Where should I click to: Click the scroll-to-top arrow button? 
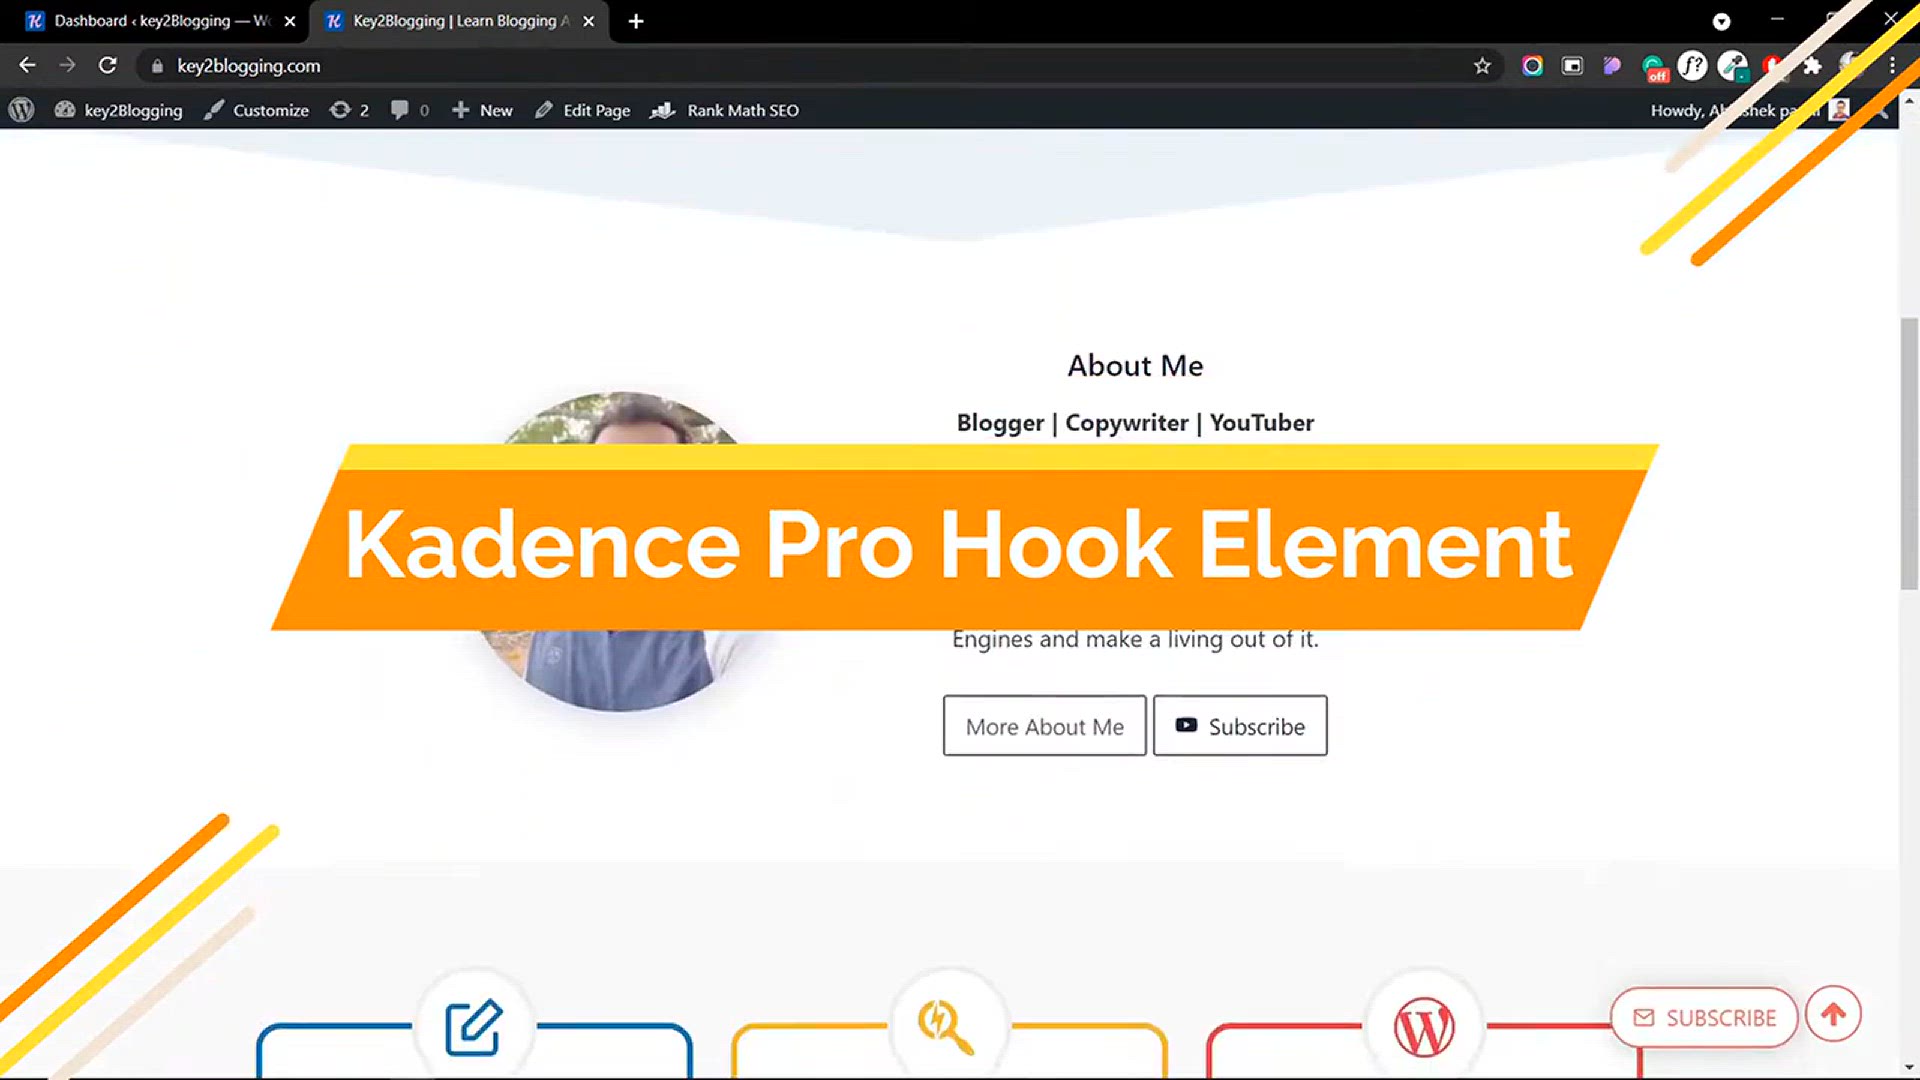1833,1014
